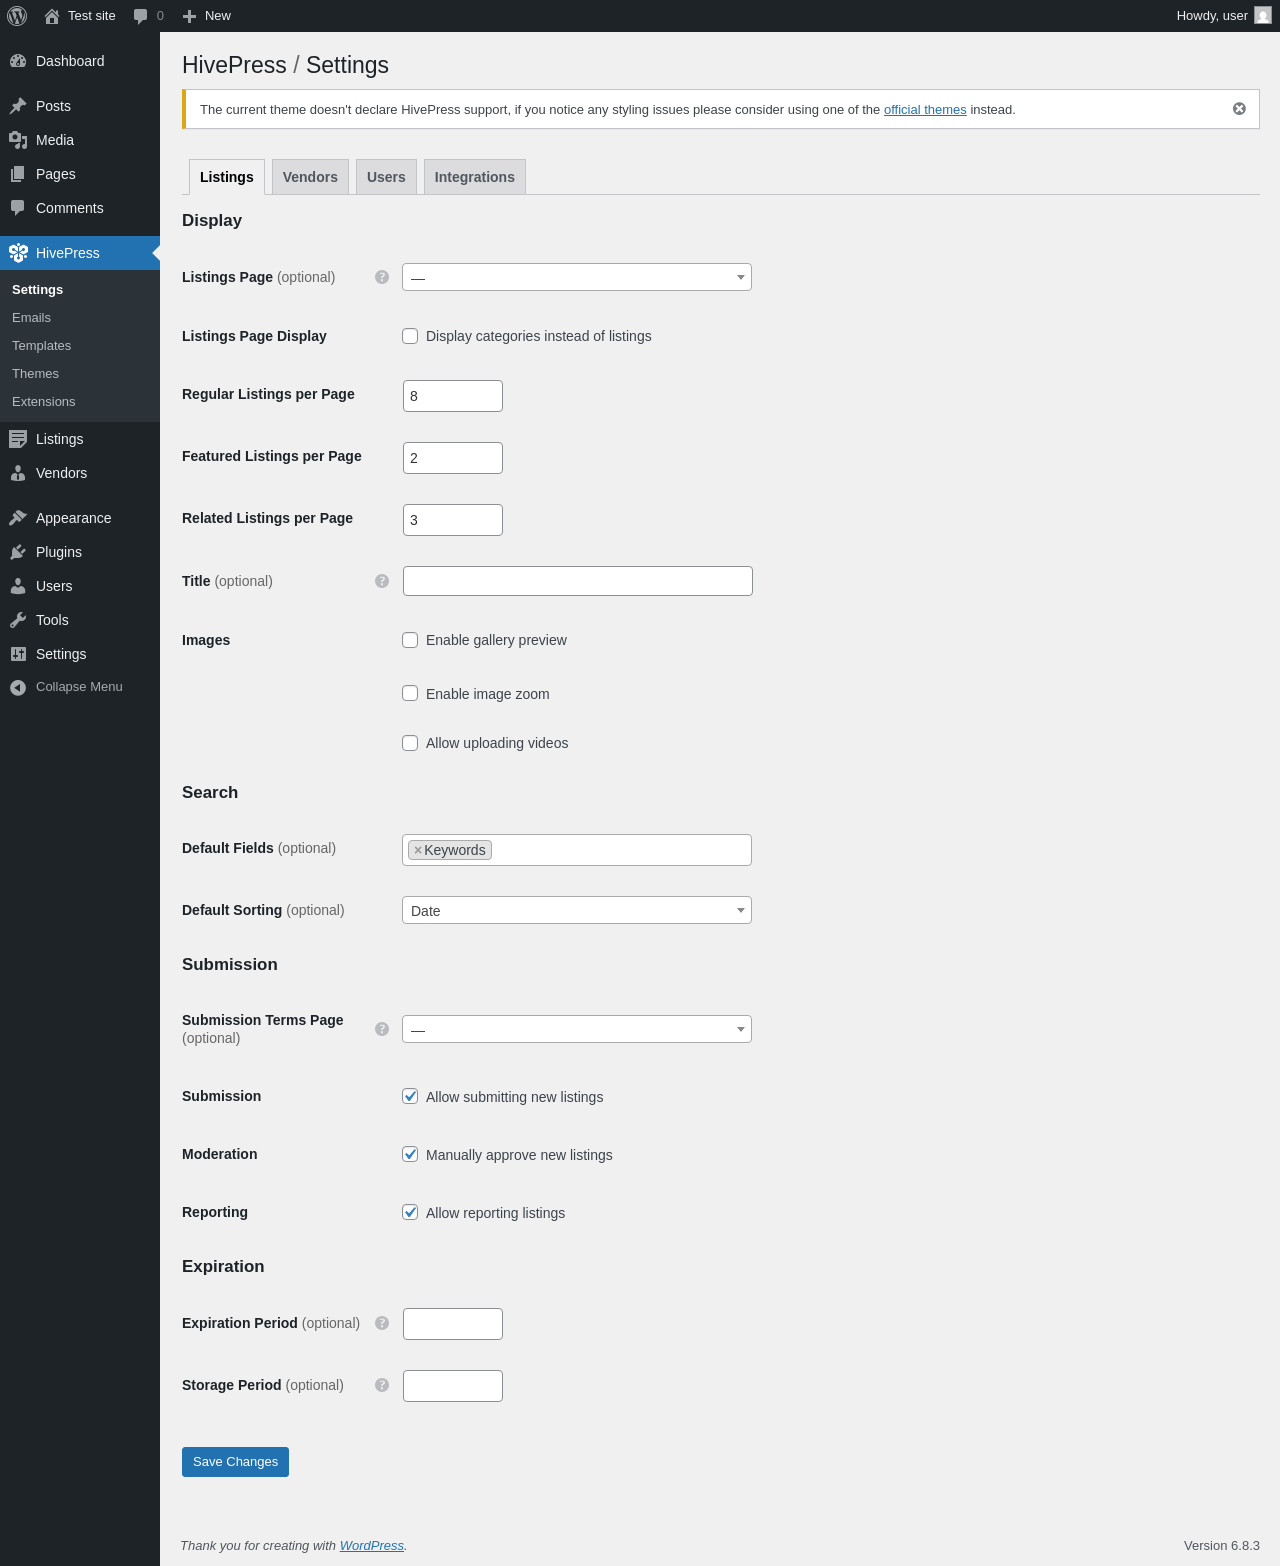Click the Tools wrench icon
The image size is (1280, 1566).
[18, 620]
